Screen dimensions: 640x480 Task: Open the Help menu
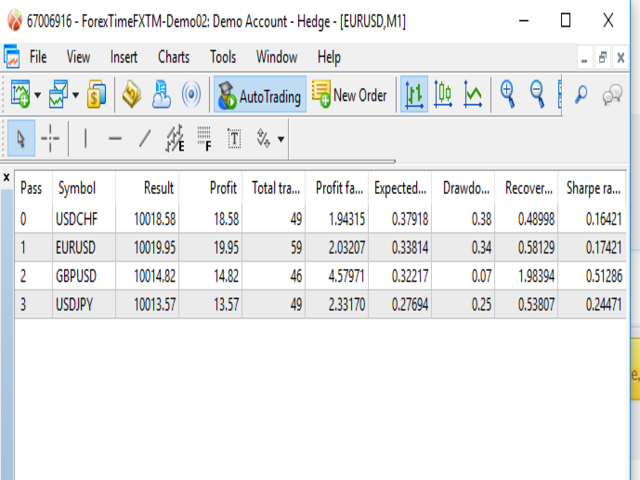point(329,57)
